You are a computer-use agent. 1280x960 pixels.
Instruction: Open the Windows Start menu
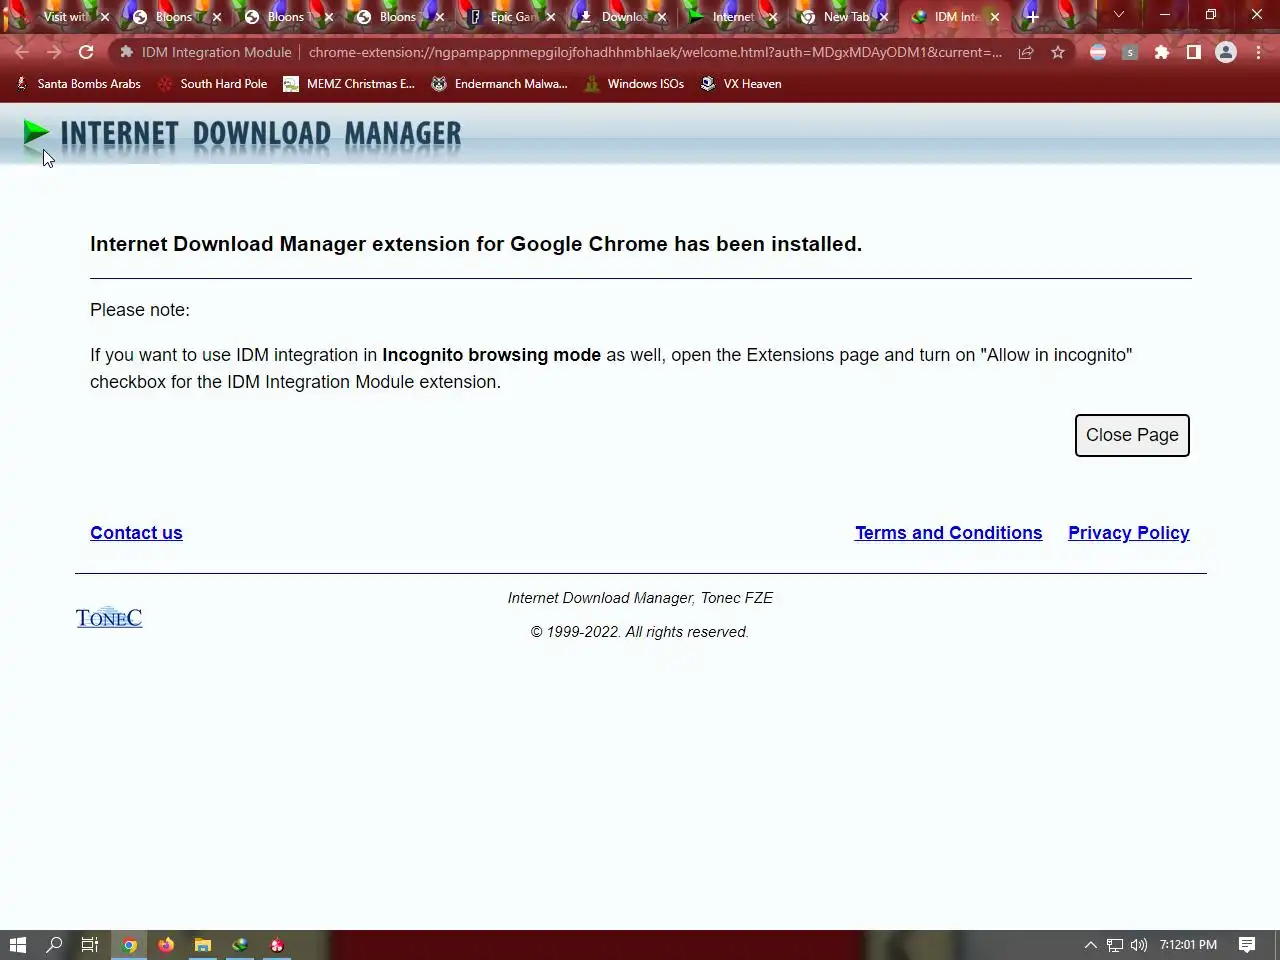[x=18, y=945]
